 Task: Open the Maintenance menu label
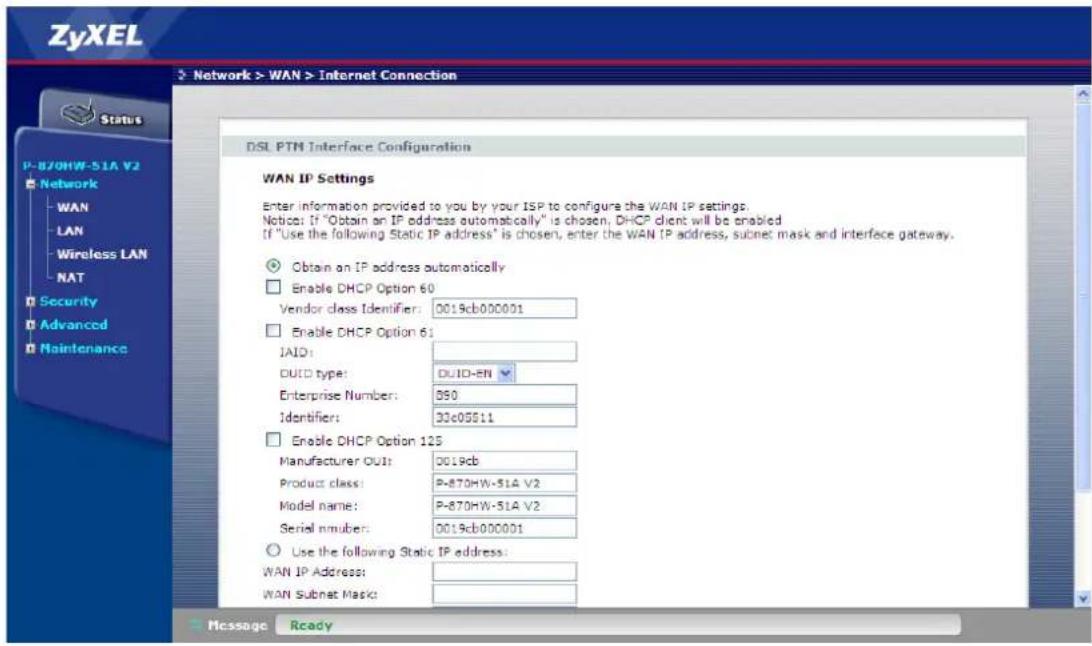click(x=84, y=348)
